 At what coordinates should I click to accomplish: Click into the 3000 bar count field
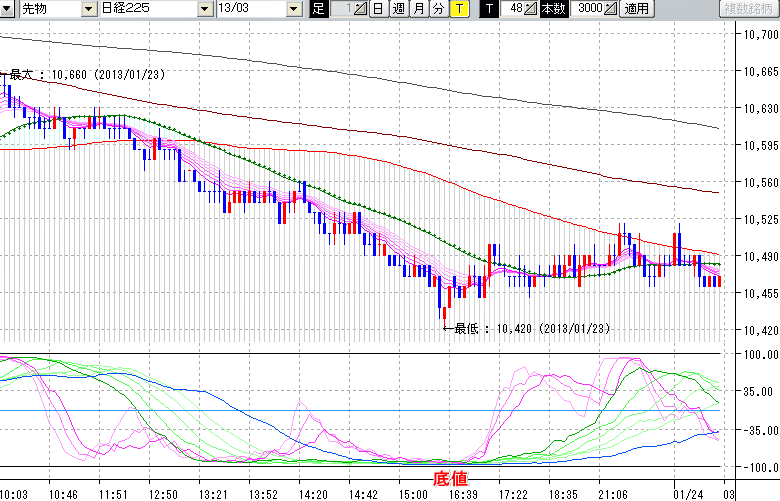coord(589,9)
